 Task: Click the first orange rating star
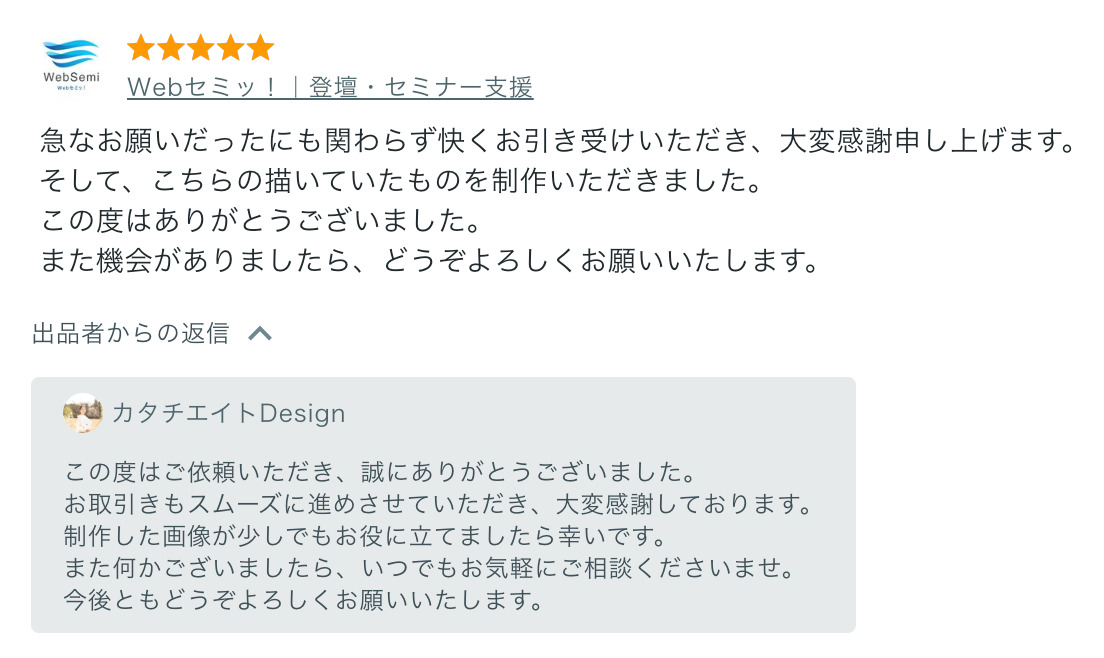tap(141, 47)
